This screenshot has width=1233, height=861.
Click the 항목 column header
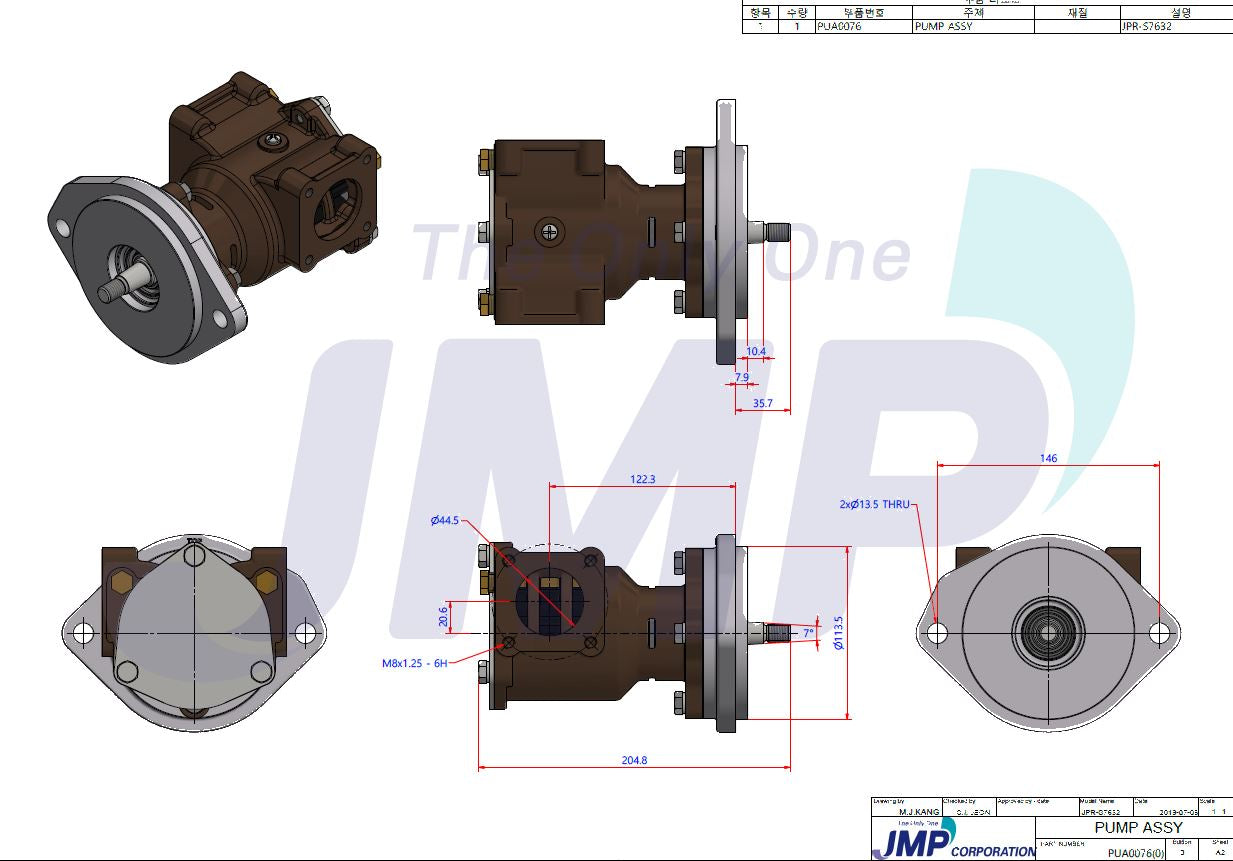click(x=760, y=13)
